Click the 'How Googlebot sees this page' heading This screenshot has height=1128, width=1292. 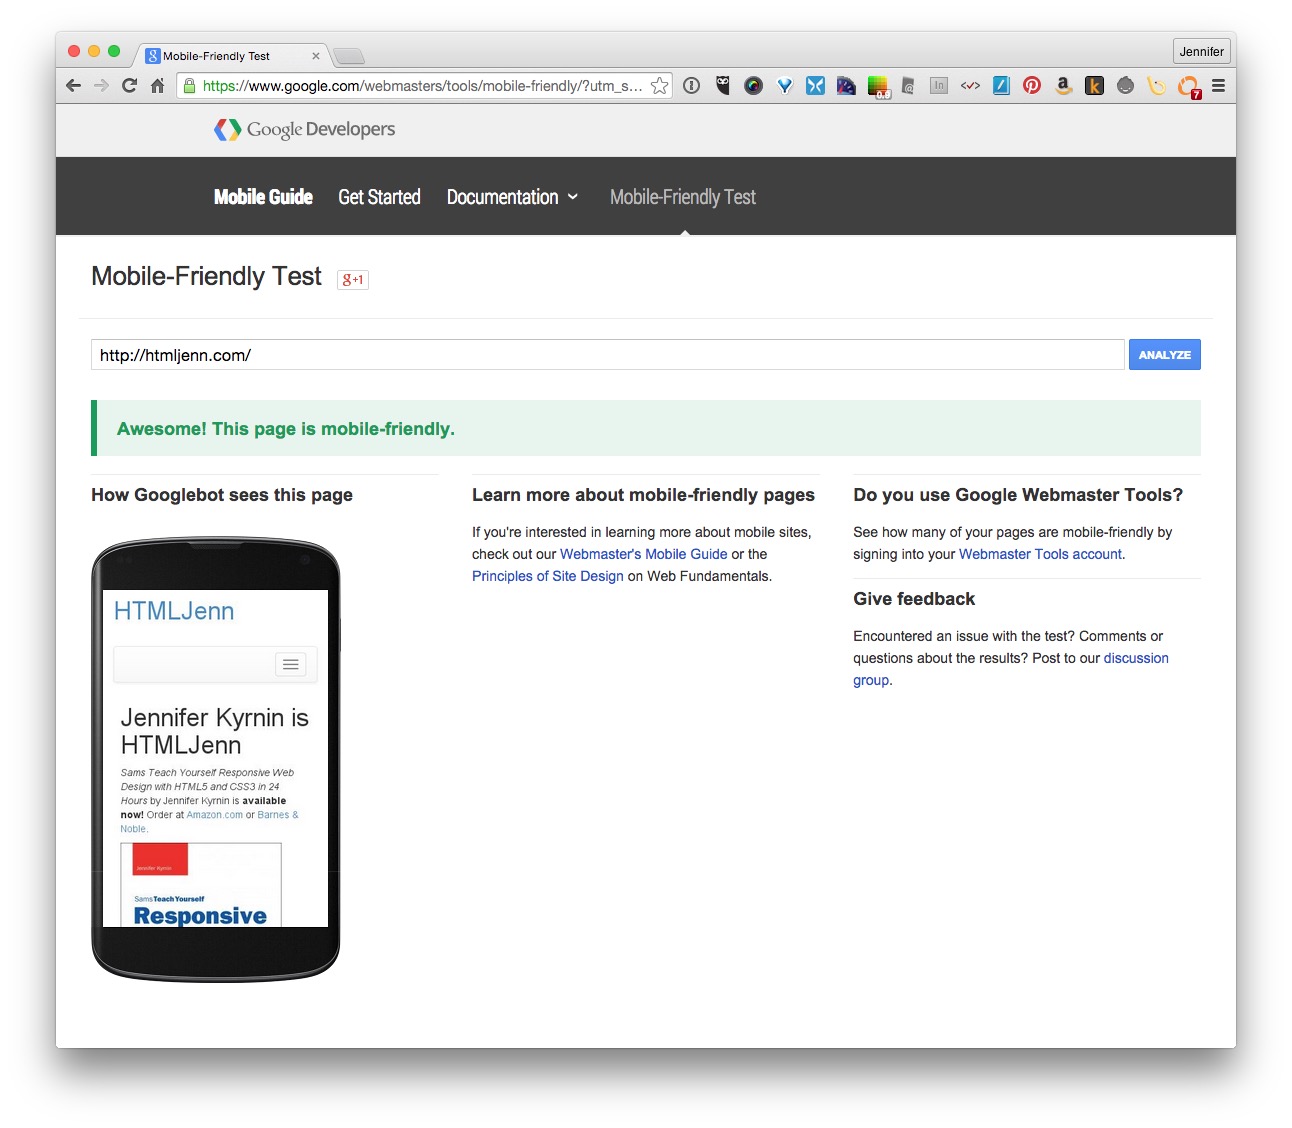[222, 495]
